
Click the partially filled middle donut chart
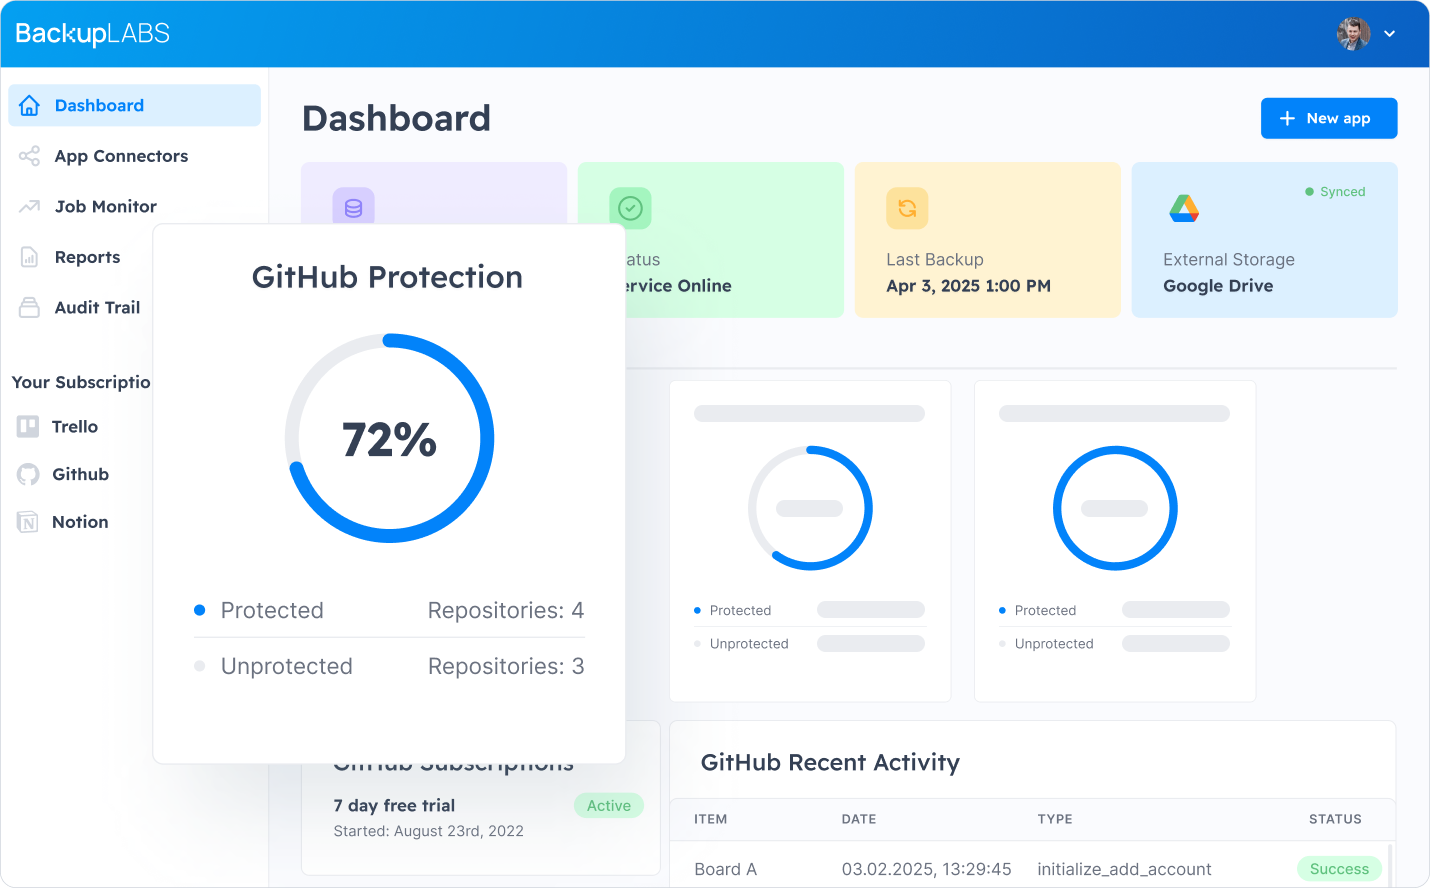pos(810,508)
